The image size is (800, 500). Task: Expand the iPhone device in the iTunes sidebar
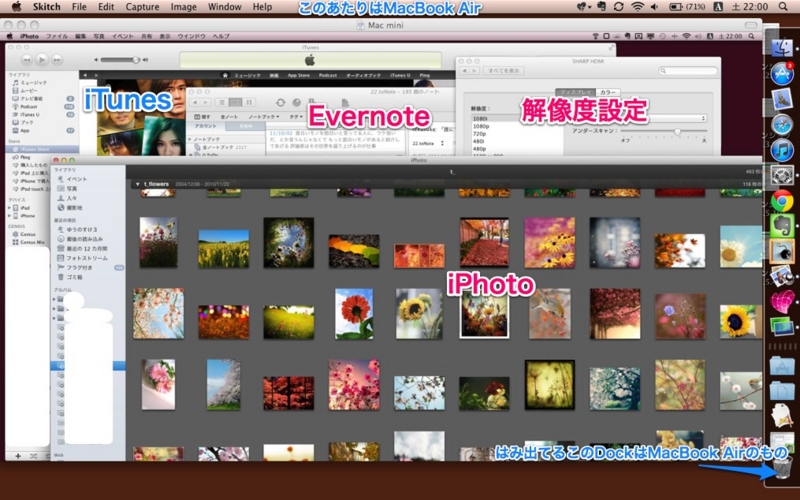coord(9,216)
